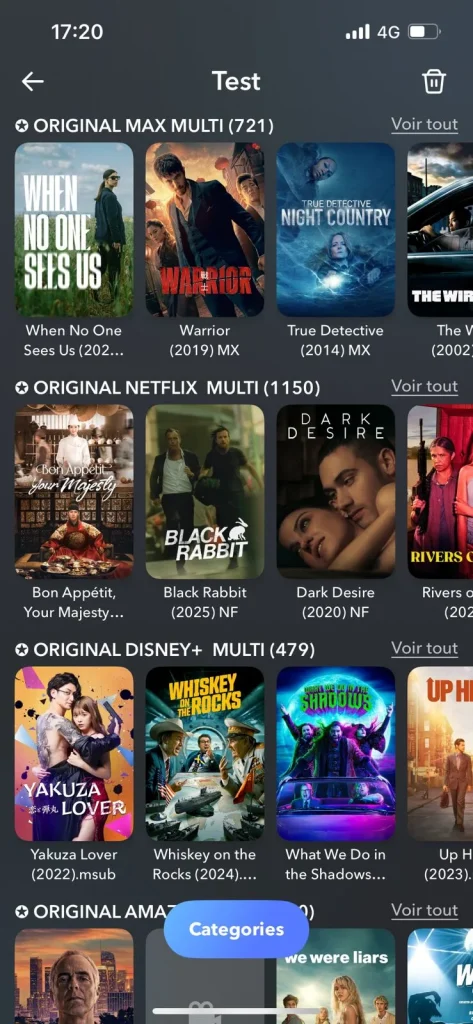Open Bon Appétit, Your Majesty poster
Screen dimensions: 473x1024
[x=74, y=492]
